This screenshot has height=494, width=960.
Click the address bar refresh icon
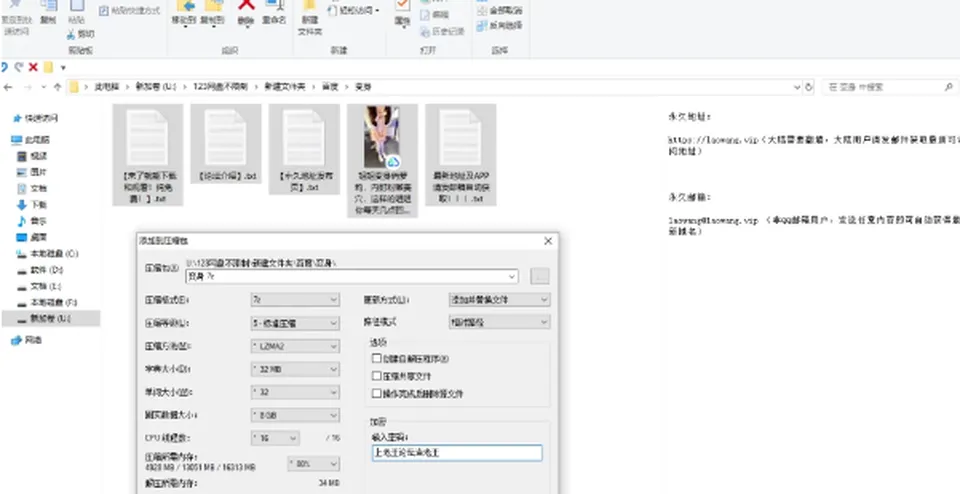[x=809, y=88]
